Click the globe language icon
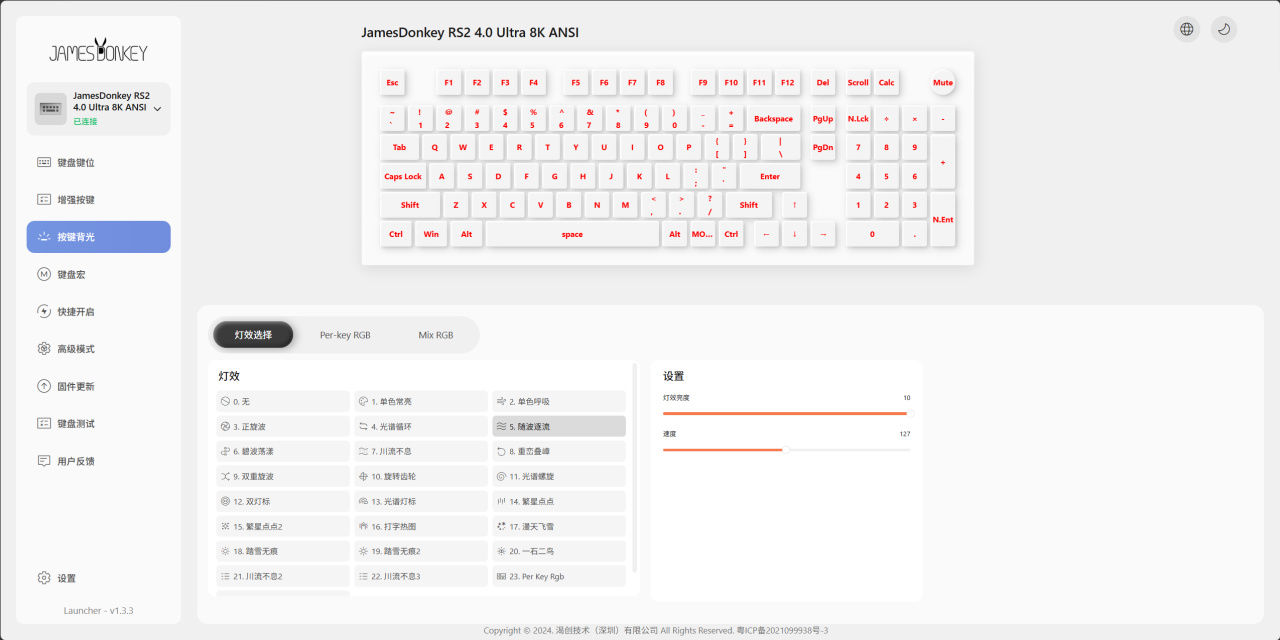The image size is (1280, 640). point(1186,29)
